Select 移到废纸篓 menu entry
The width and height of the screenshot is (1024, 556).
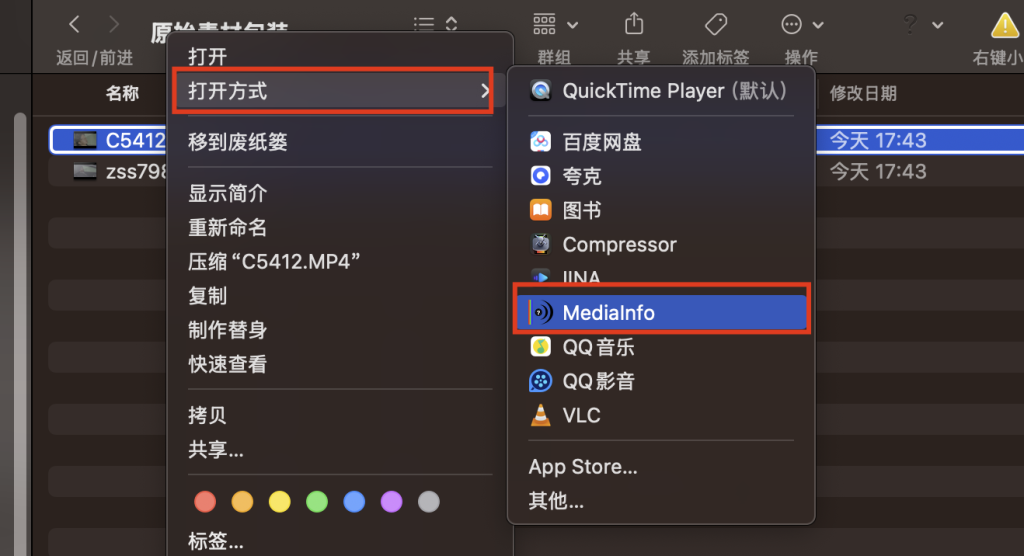238,142
